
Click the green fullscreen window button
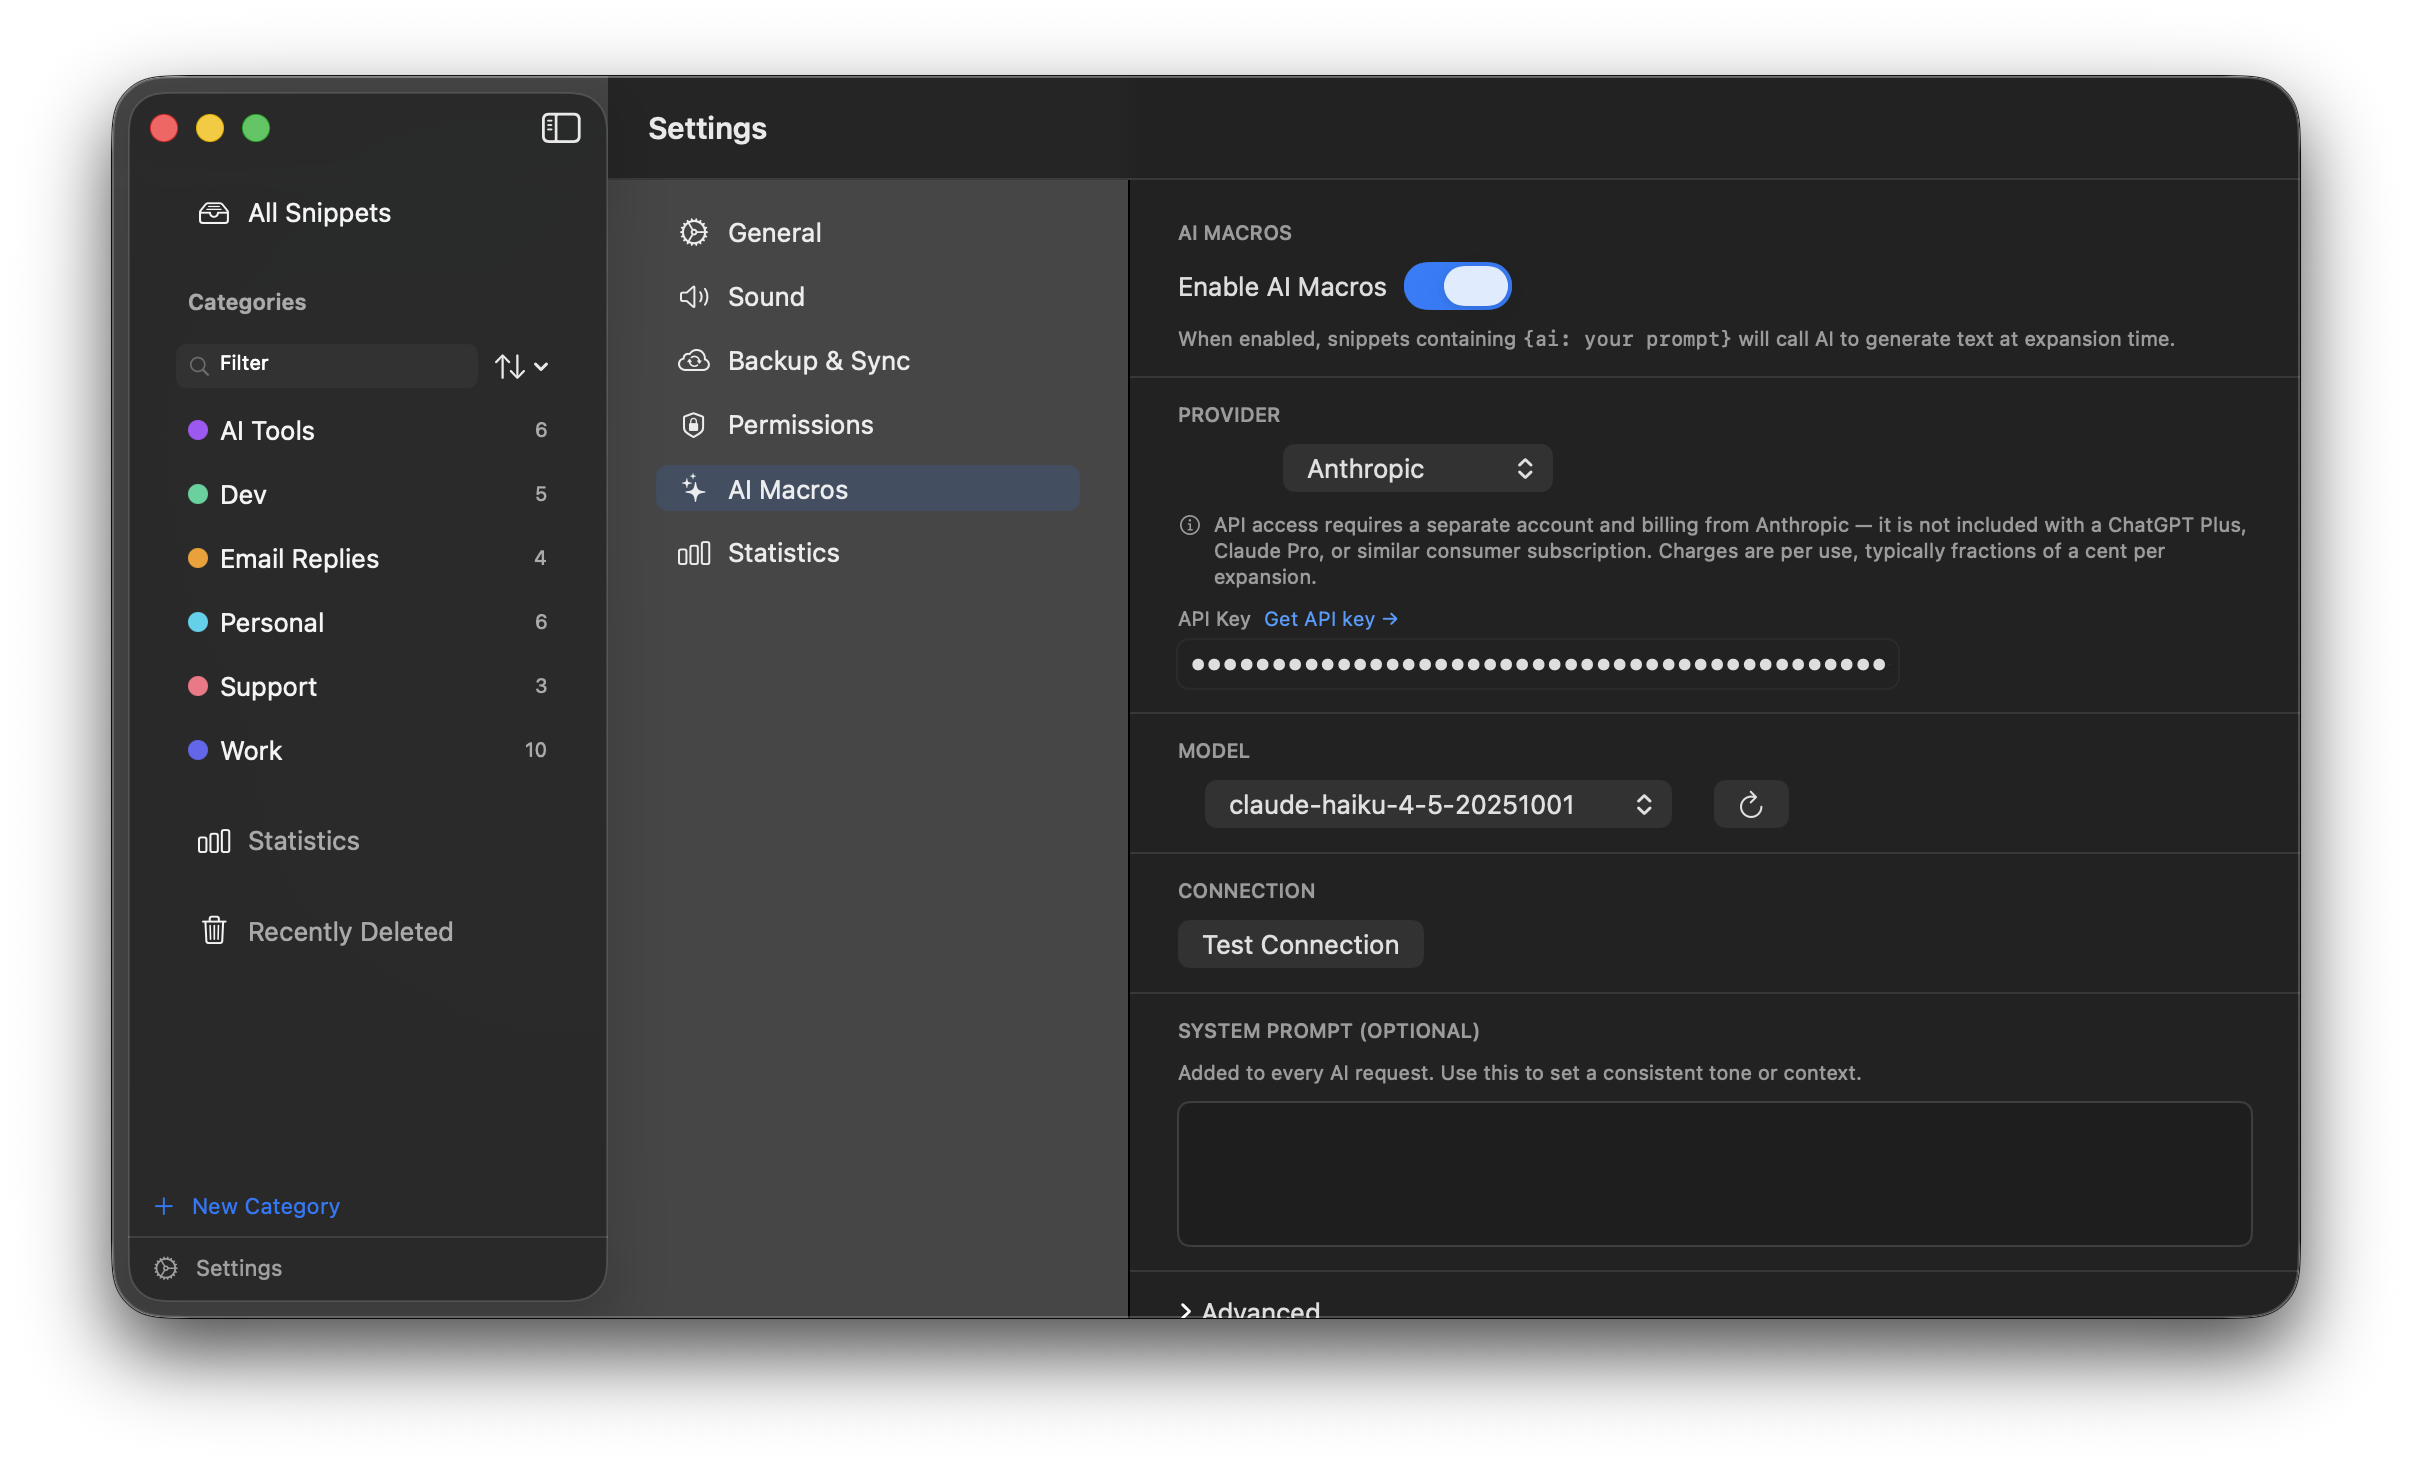click(x=256, y=128)
